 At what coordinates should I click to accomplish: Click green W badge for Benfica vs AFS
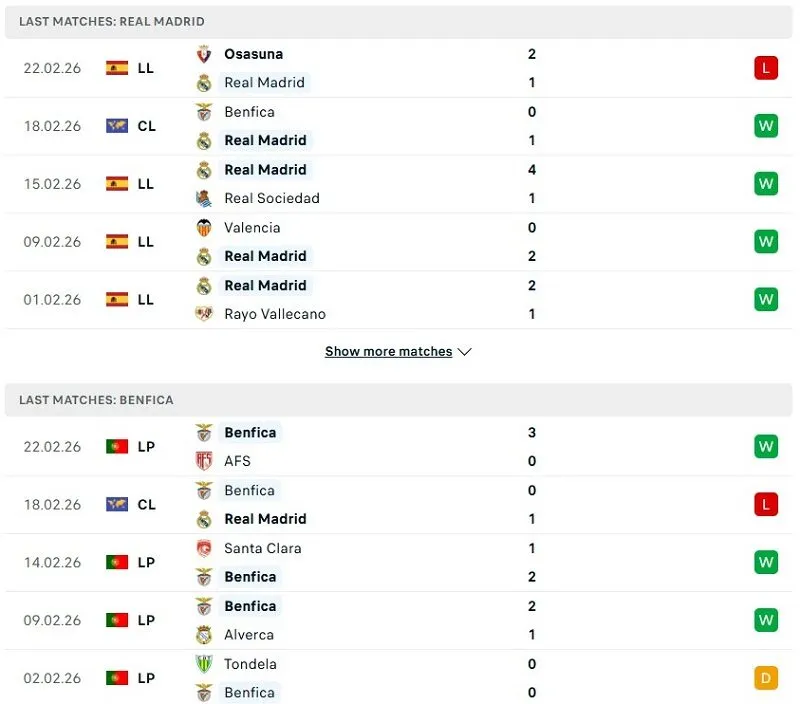coord(766,446)
